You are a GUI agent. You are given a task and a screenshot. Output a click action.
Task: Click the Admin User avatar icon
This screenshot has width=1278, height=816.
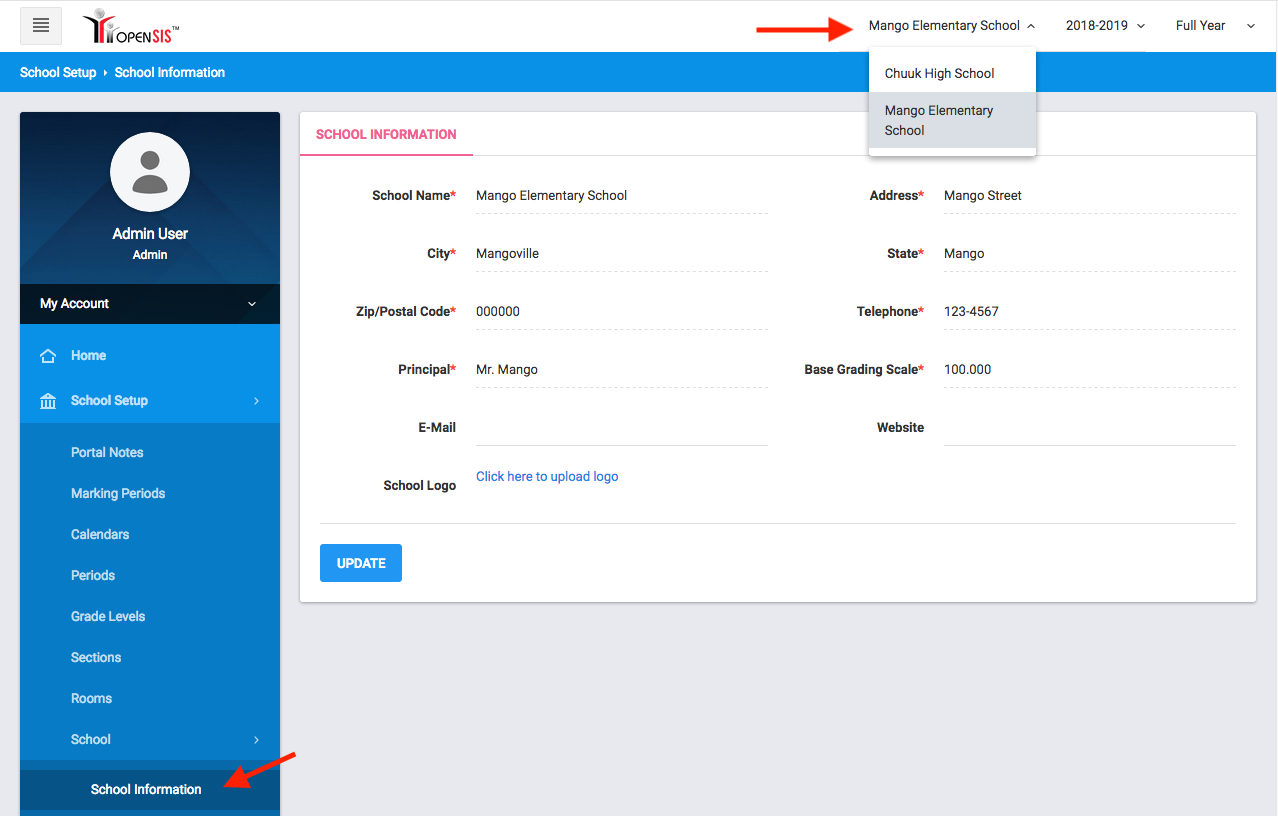[150, 172]
